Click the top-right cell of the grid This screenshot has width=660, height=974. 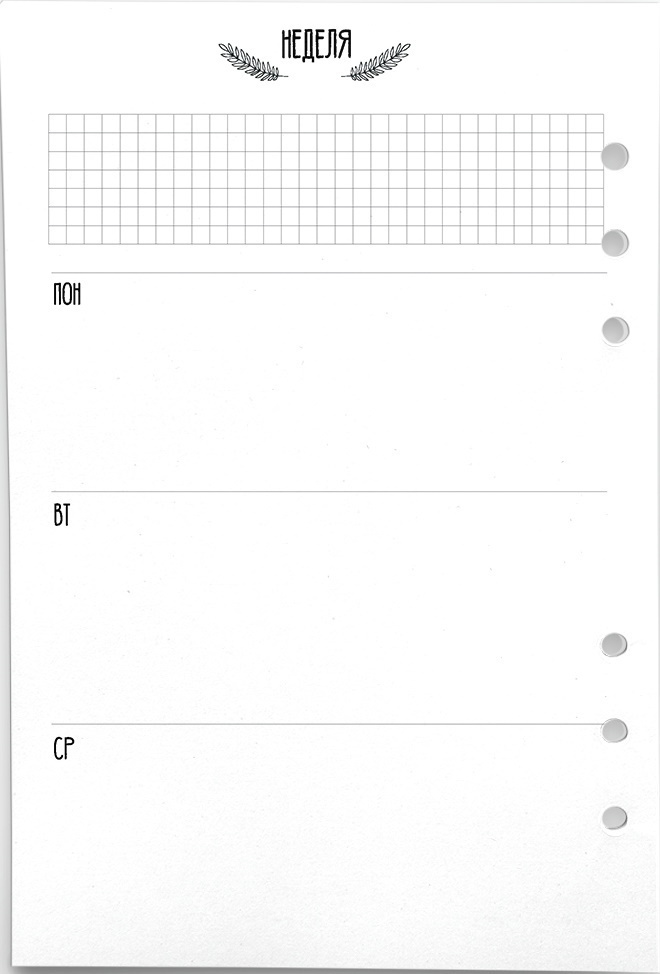[595, 123]
